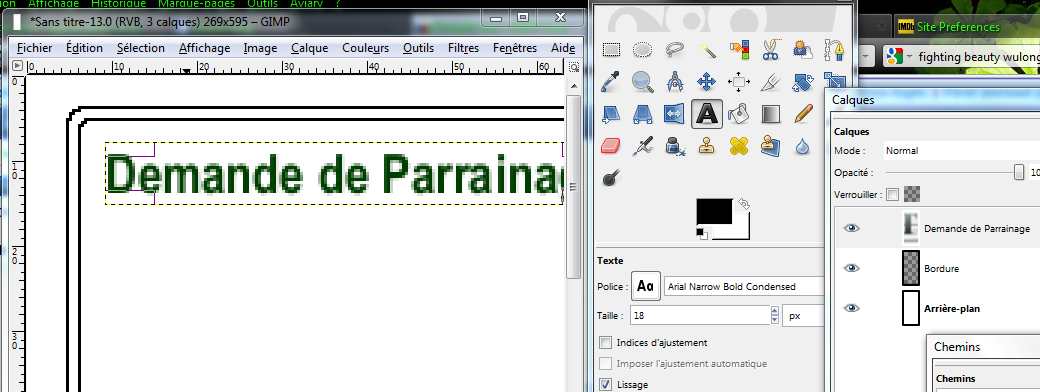The width and height of the screenshot is (1040, 392).
Task: Select the Heal bandage tool
Action: click(x=739, y=146)
